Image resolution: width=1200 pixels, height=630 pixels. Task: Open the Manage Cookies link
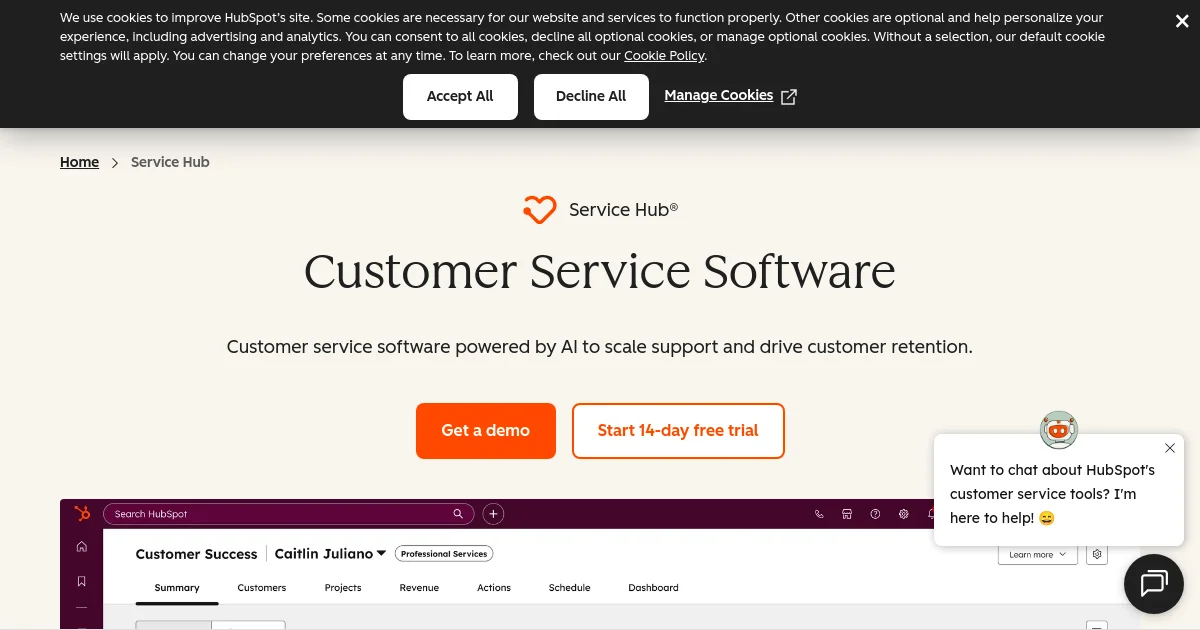click(718, 96)
